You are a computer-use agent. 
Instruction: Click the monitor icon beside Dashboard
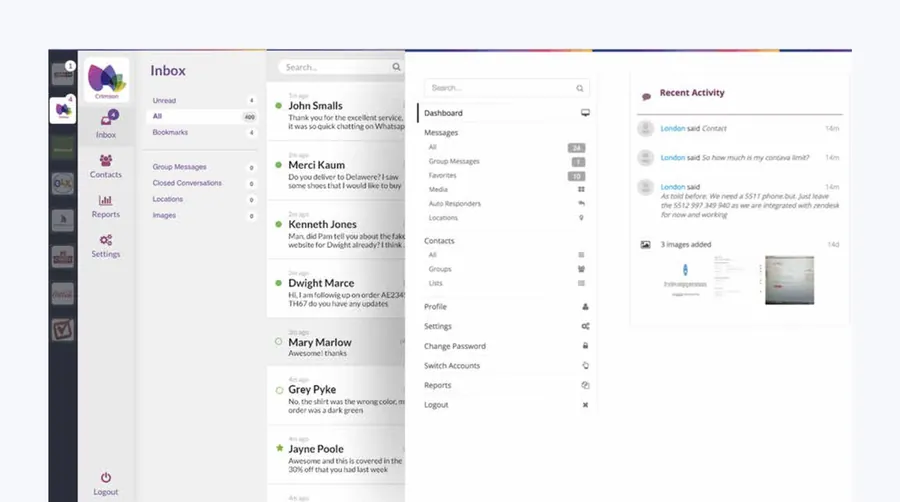pos(585,113)
